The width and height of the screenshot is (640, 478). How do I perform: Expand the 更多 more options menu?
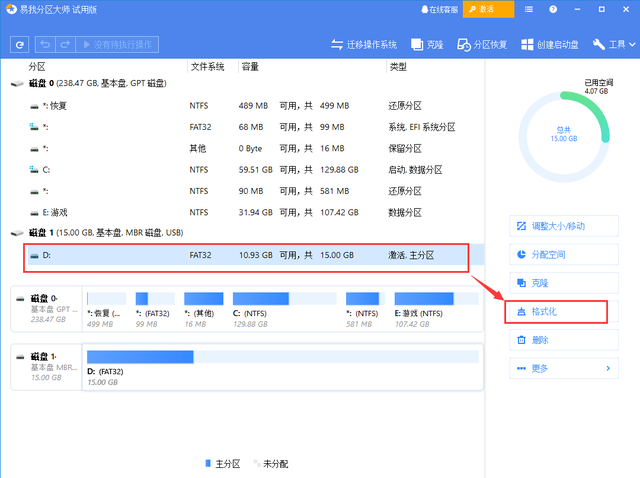[561, 369]
